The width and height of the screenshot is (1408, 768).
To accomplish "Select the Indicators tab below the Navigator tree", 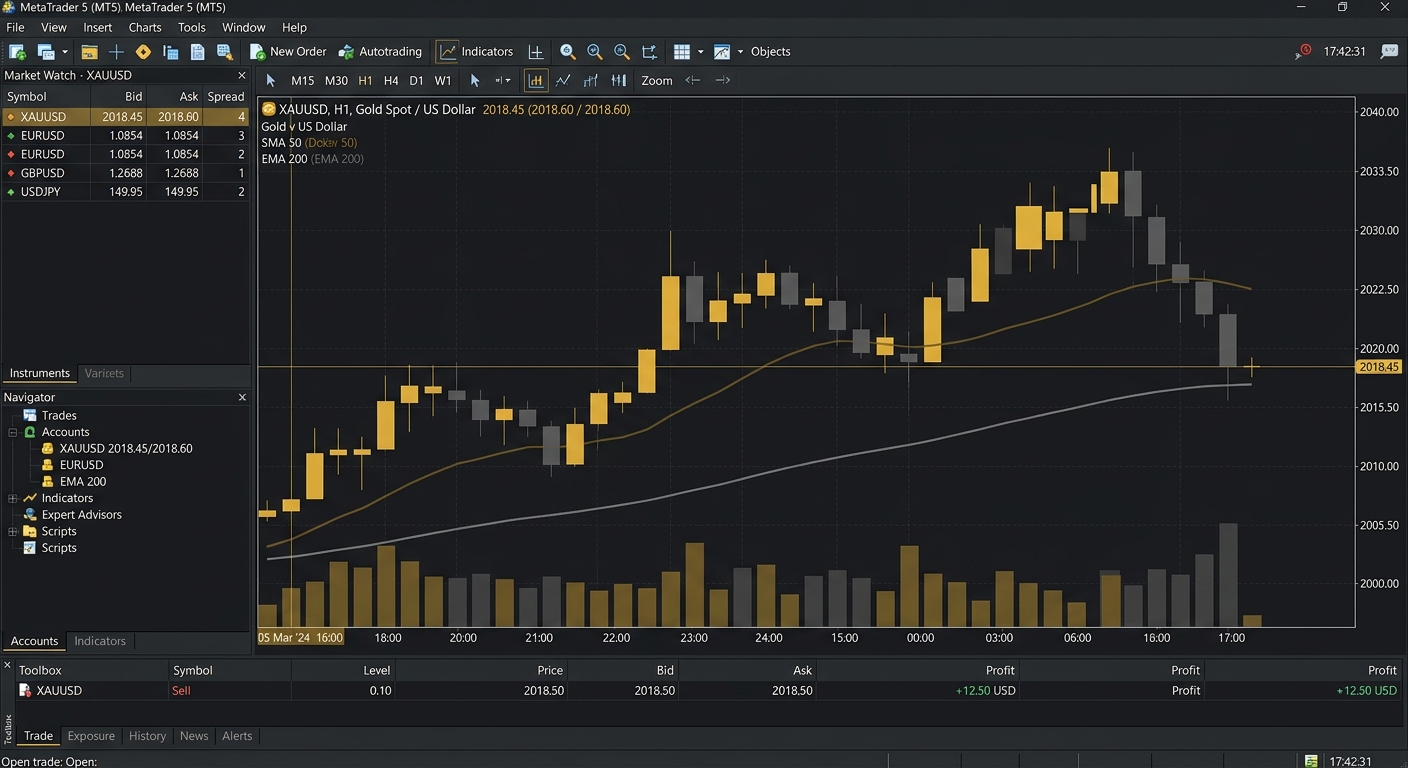I will point(100,641).
